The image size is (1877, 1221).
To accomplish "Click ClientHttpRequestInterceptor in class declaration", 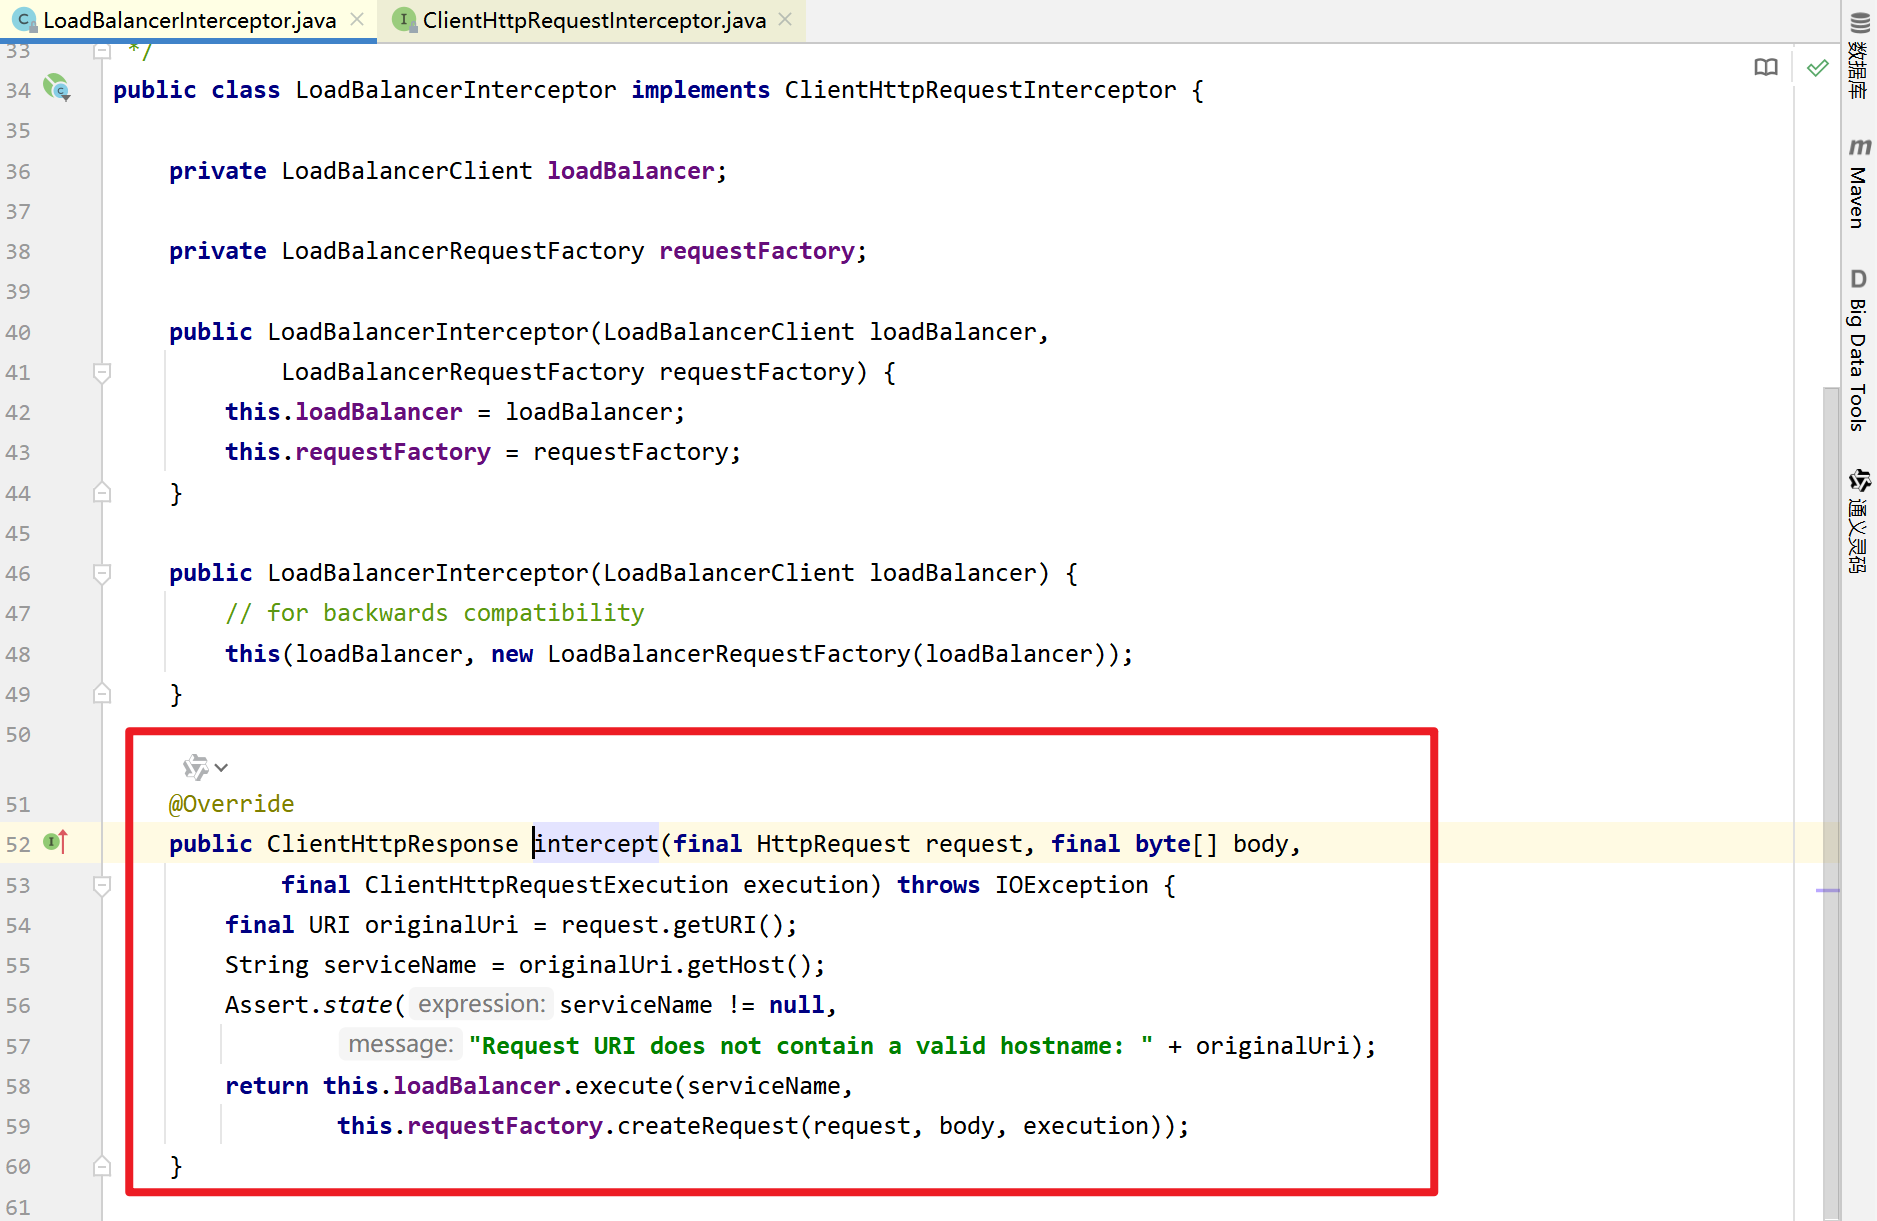I will click(980, 90).
